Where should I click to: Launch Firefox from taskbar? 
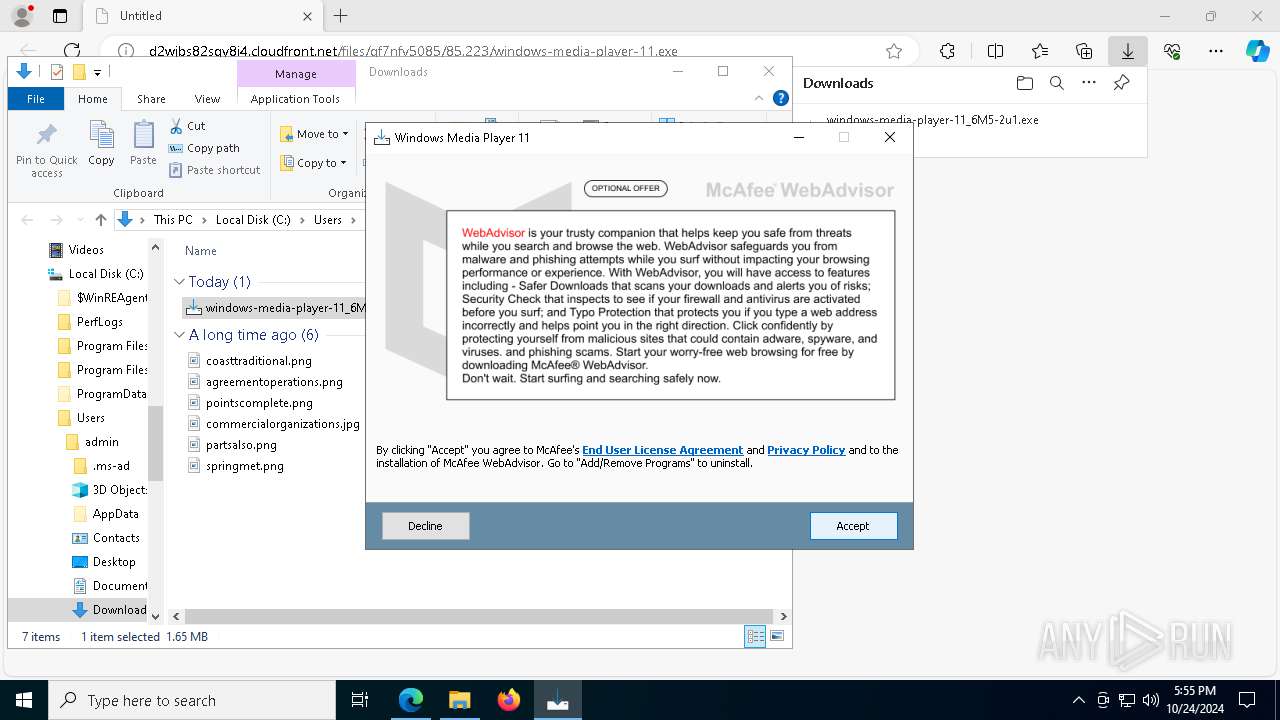coord(509,700)
